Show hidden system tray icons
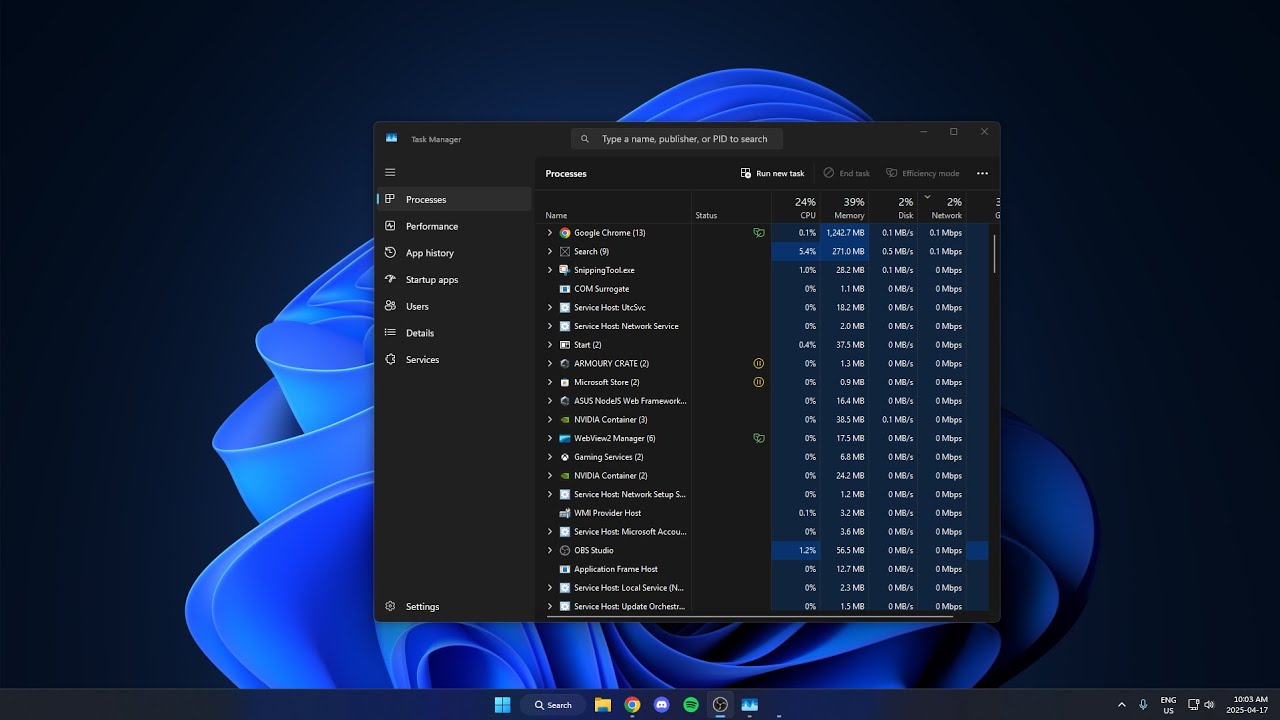Screen dimensions: 1280x720 [1121, 704]
